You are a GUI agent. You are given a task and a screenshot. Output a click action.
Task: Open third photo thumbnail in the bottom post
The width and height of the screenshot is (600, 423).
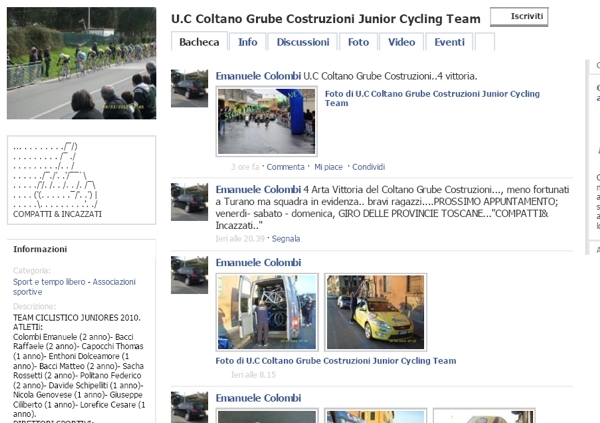[484, 416]
